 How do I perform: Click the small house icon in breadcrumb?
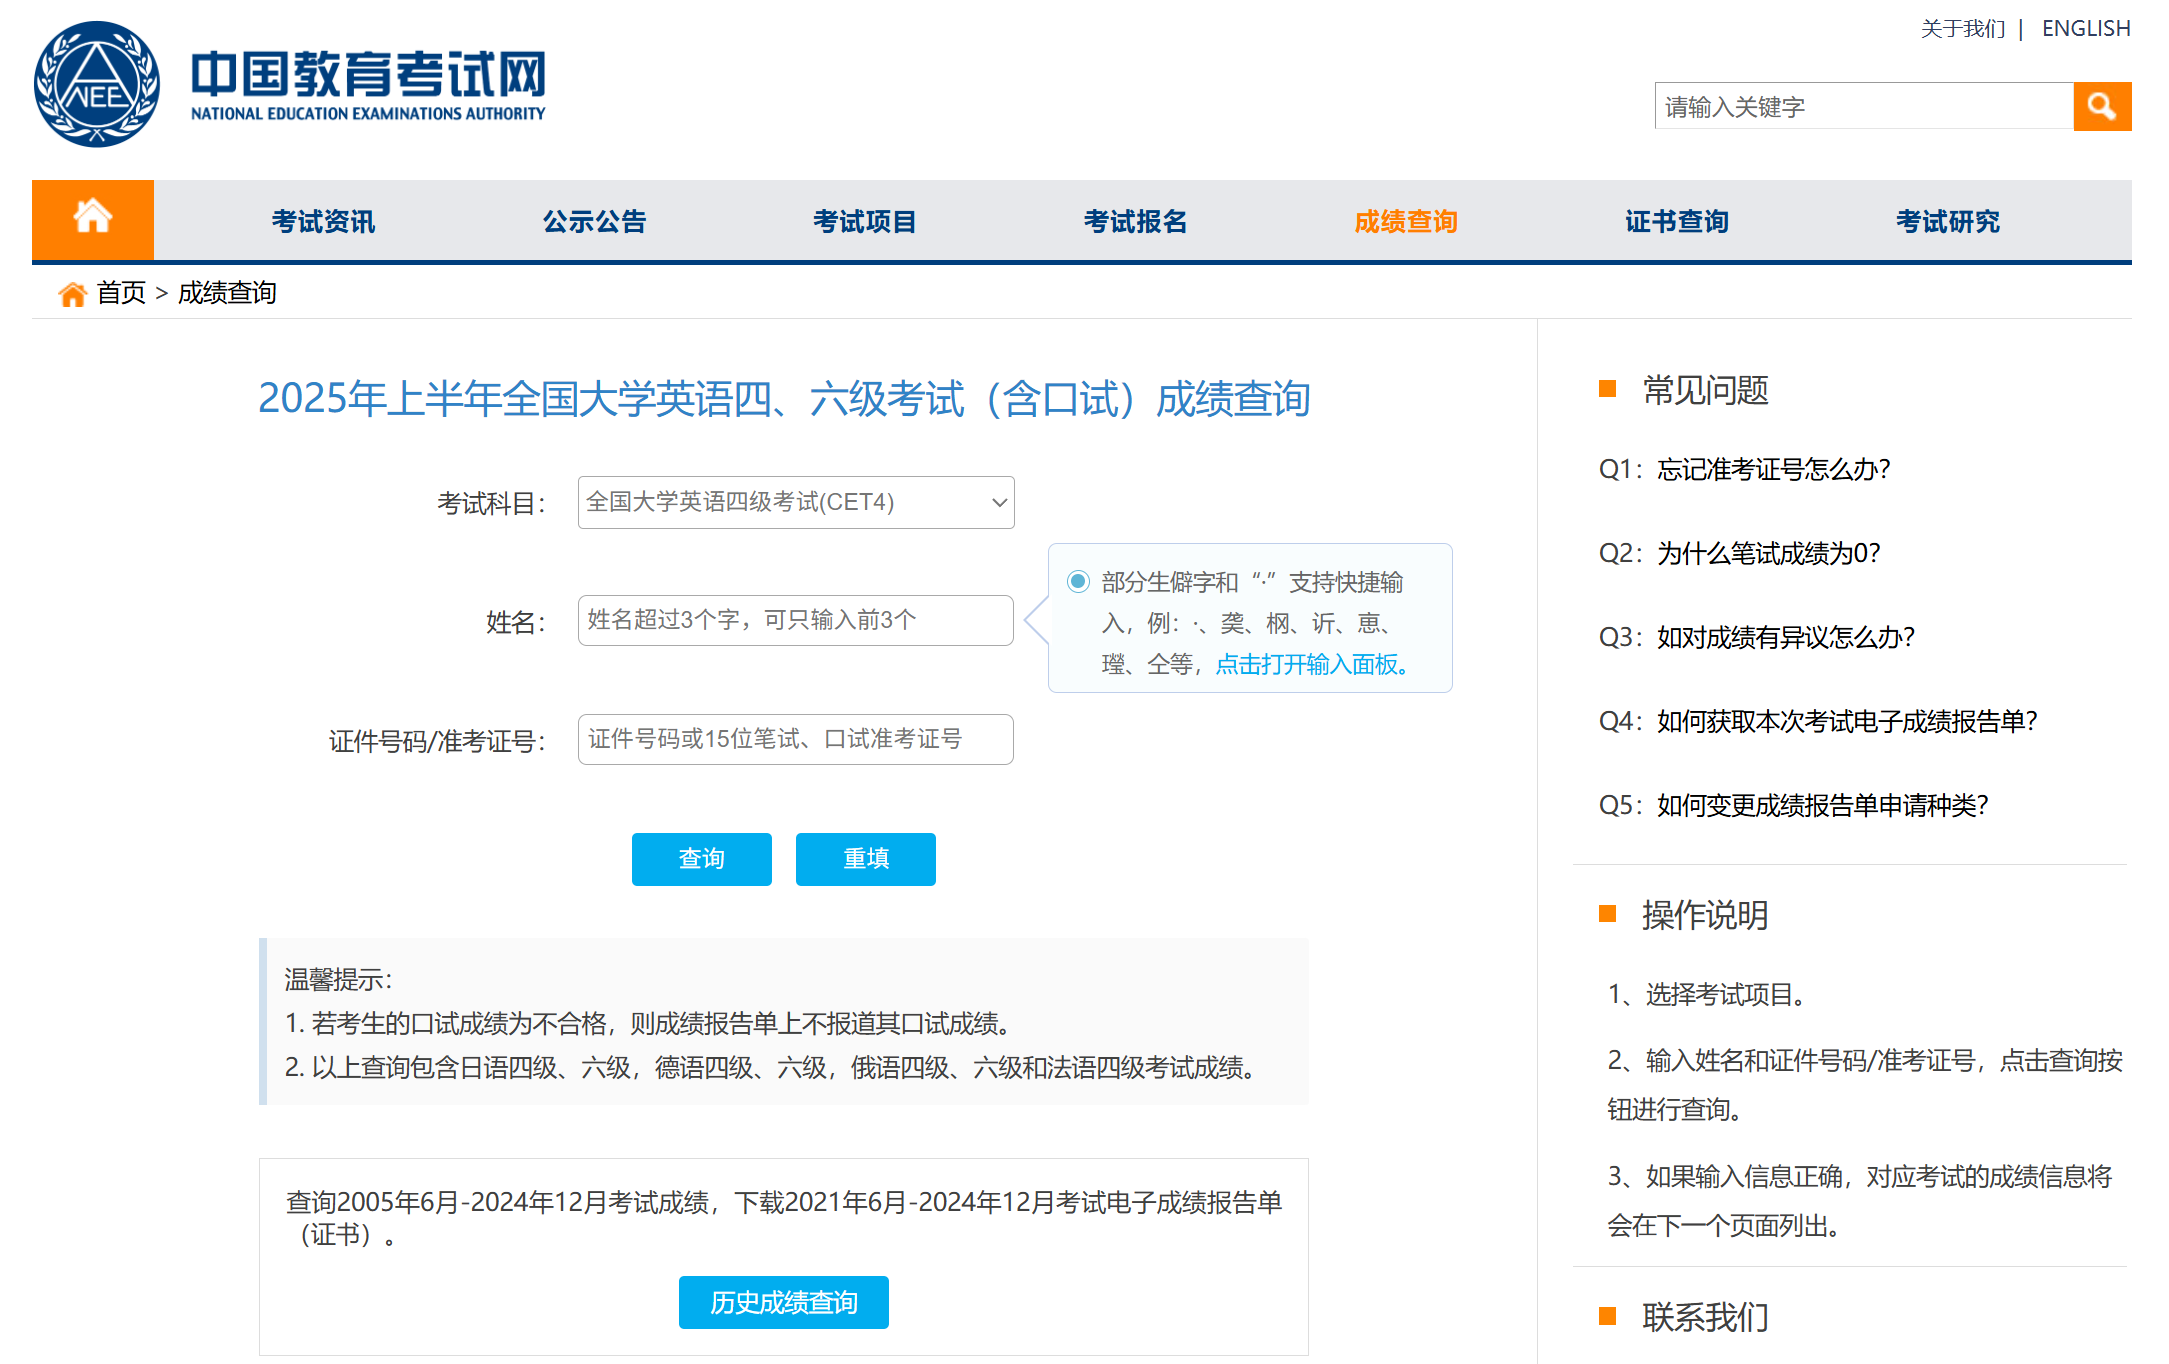[72, 294]
